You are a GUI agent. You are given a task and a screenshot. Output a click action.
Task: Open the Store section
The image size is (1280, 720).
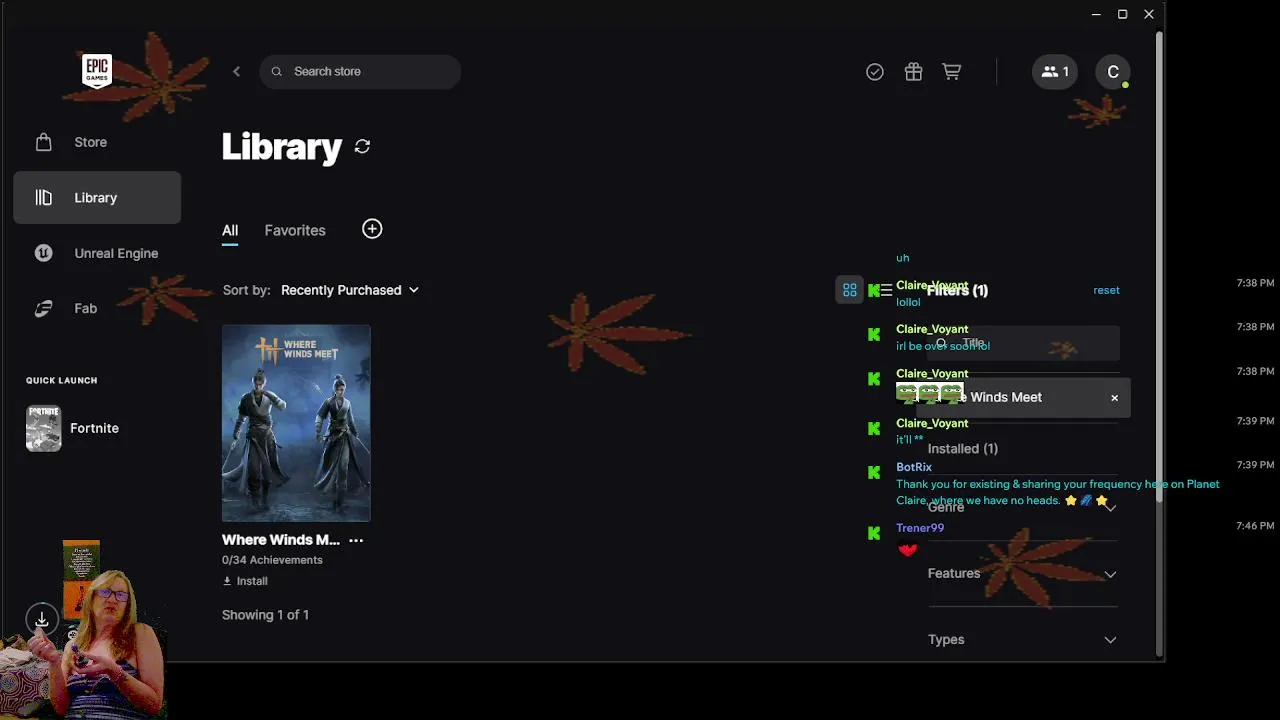97,142
